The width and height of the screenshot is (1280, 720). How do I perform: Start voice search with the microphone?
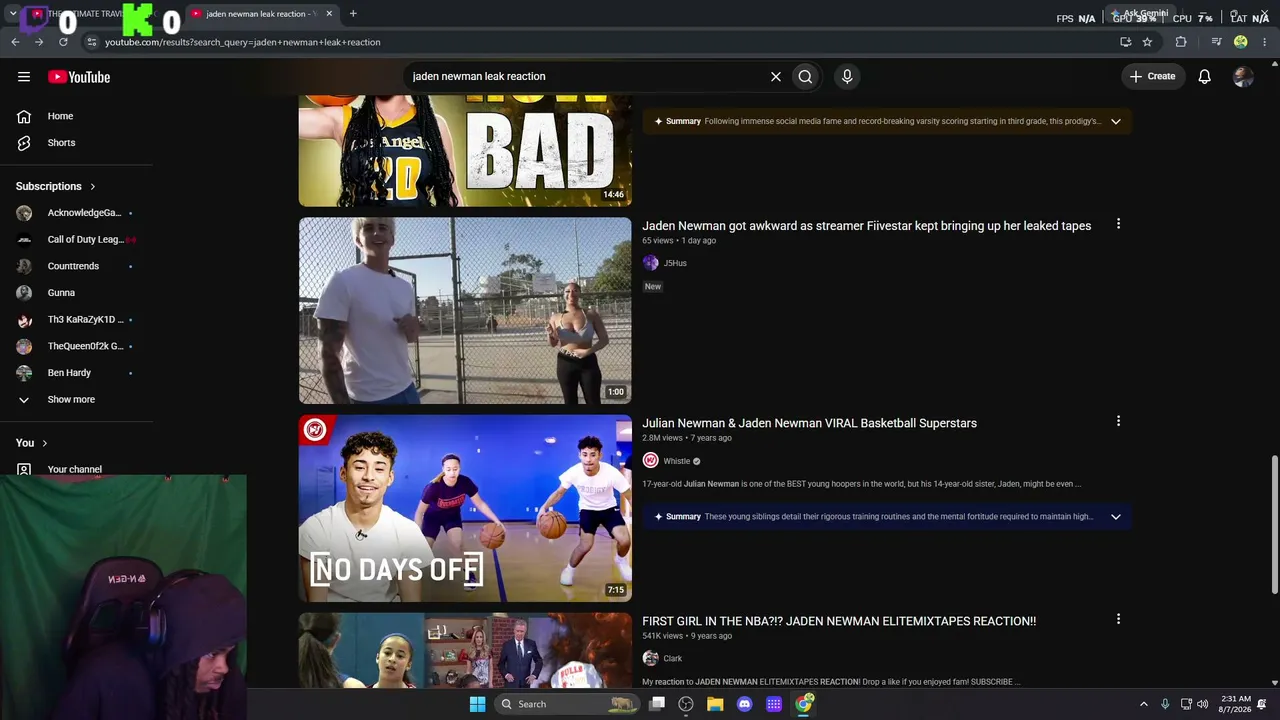(x=847, y=76)
